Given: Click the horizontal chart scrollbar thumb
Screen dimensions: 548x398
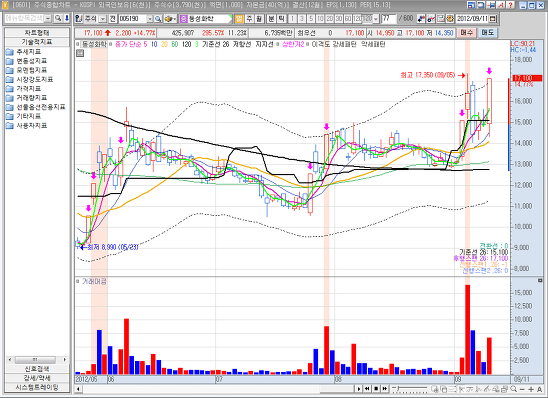Looking at the screenshot, I should pyautogui.click(x=337, y=389).
